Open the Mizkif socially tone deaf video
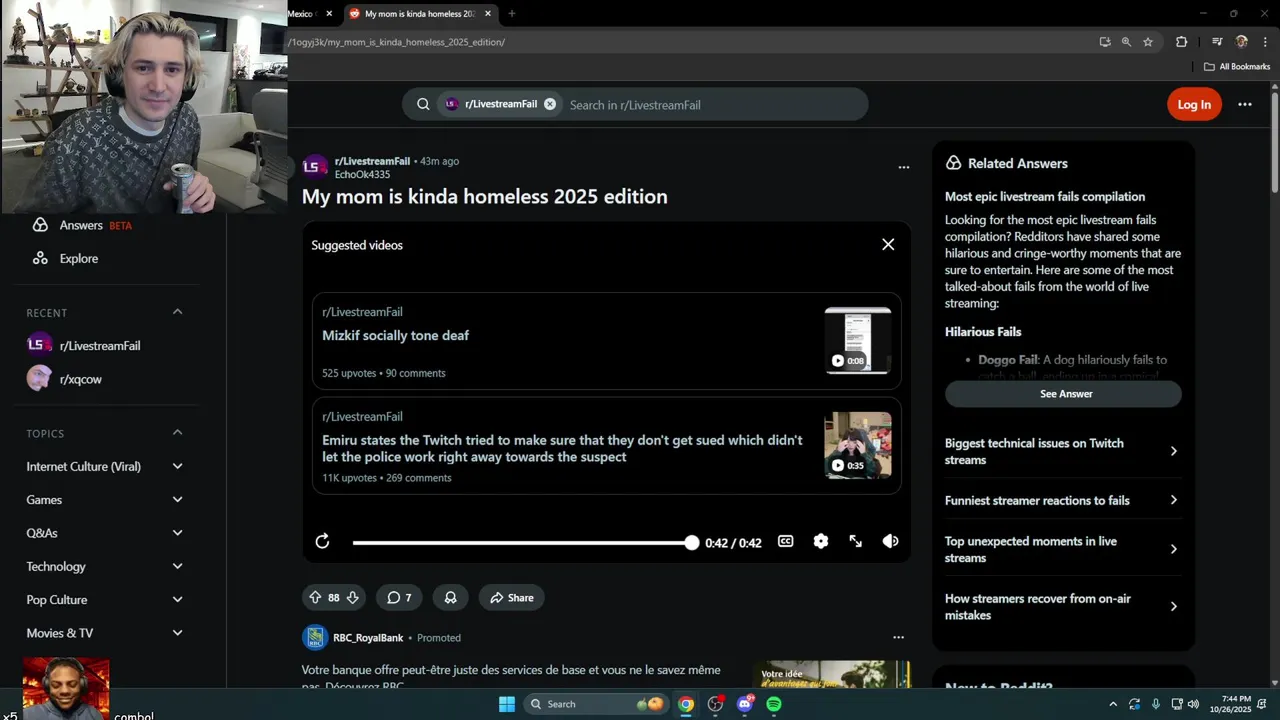Screen dimensions: 1280x720 coord(395,335)
